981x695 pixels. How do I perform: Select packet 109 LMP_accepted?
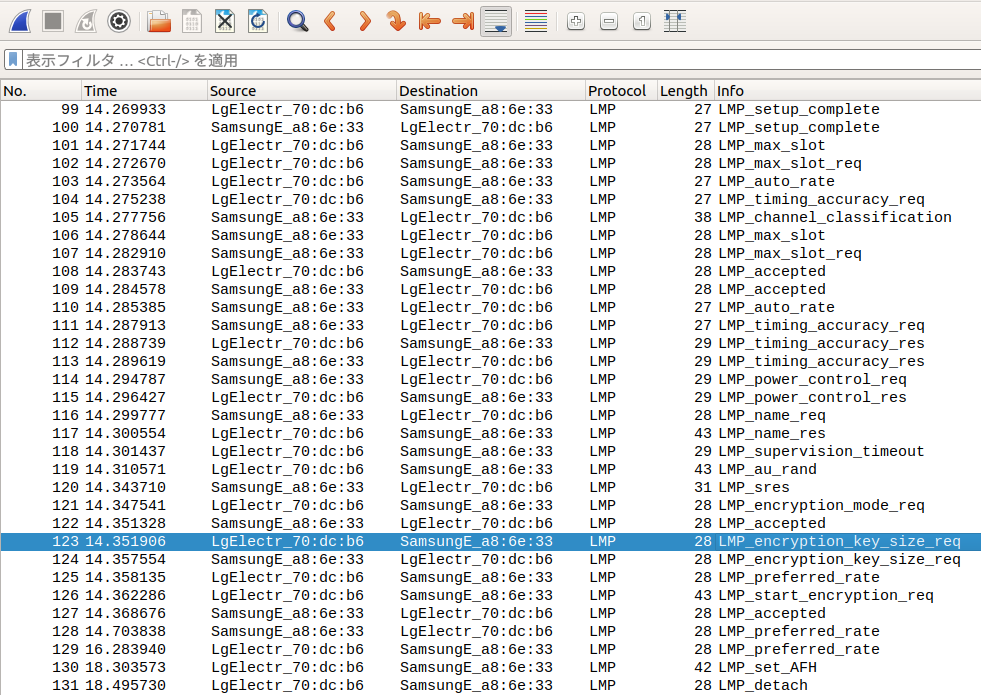pos(490,290)
